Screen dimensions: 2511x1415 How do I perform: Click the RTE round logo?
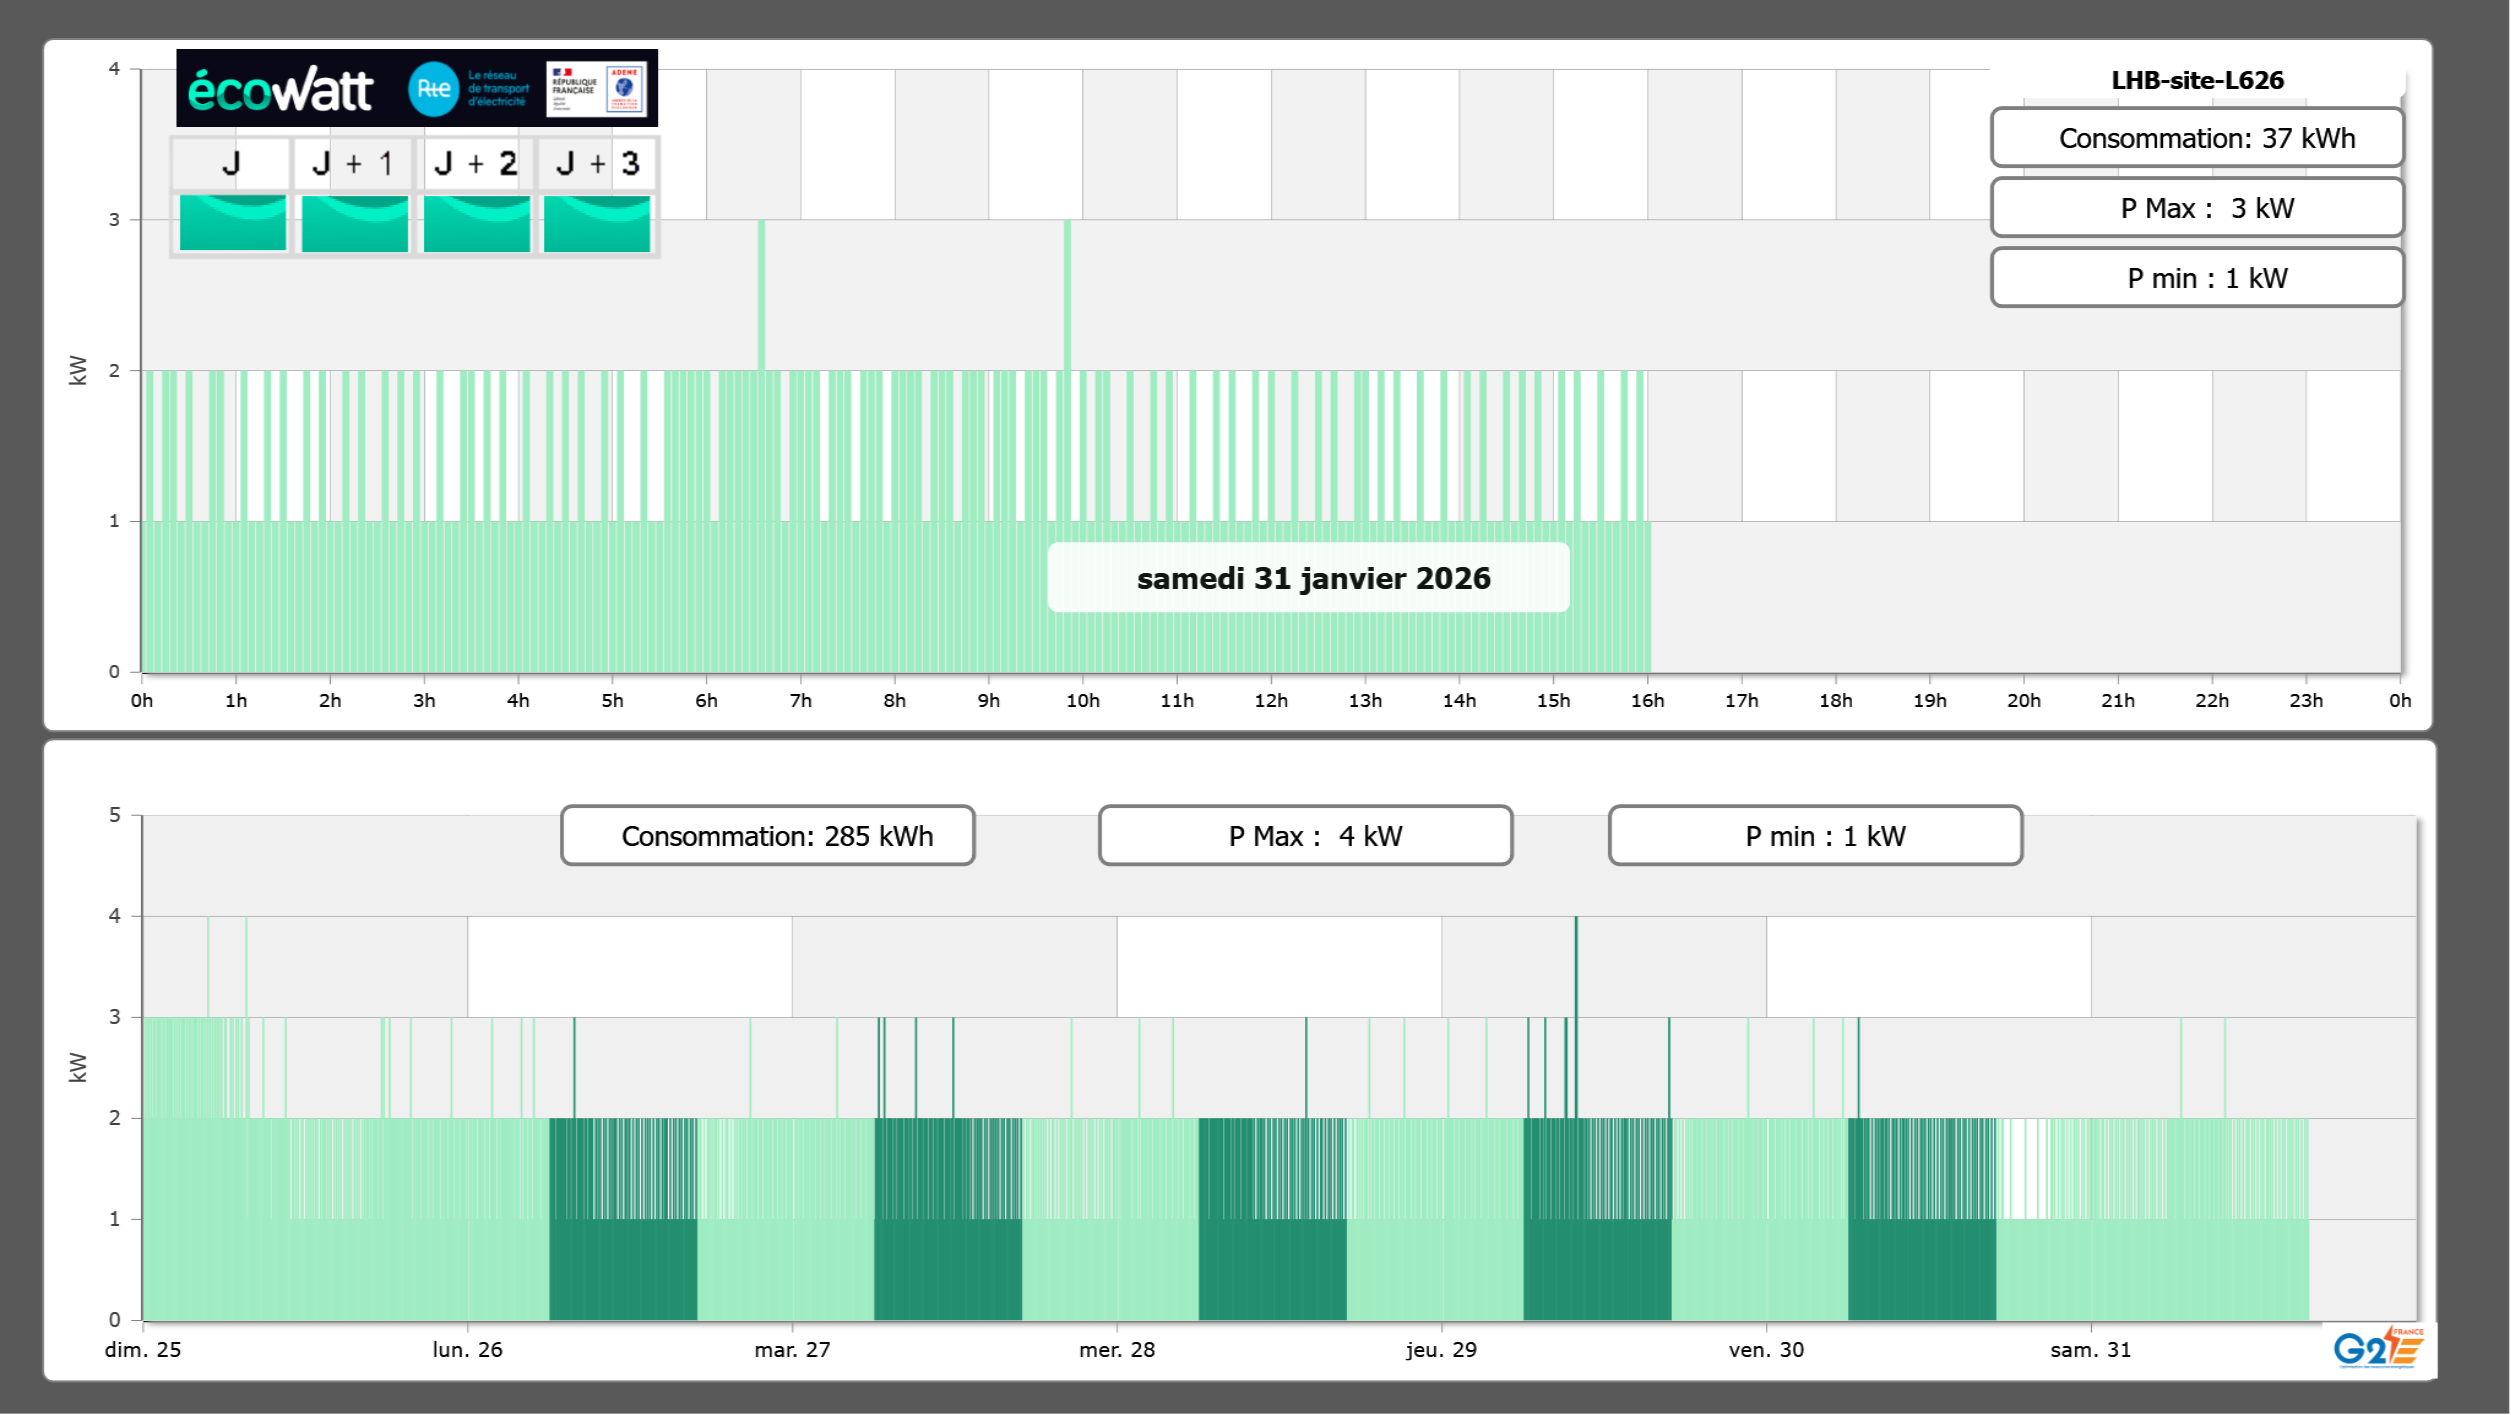click(433, 89)
